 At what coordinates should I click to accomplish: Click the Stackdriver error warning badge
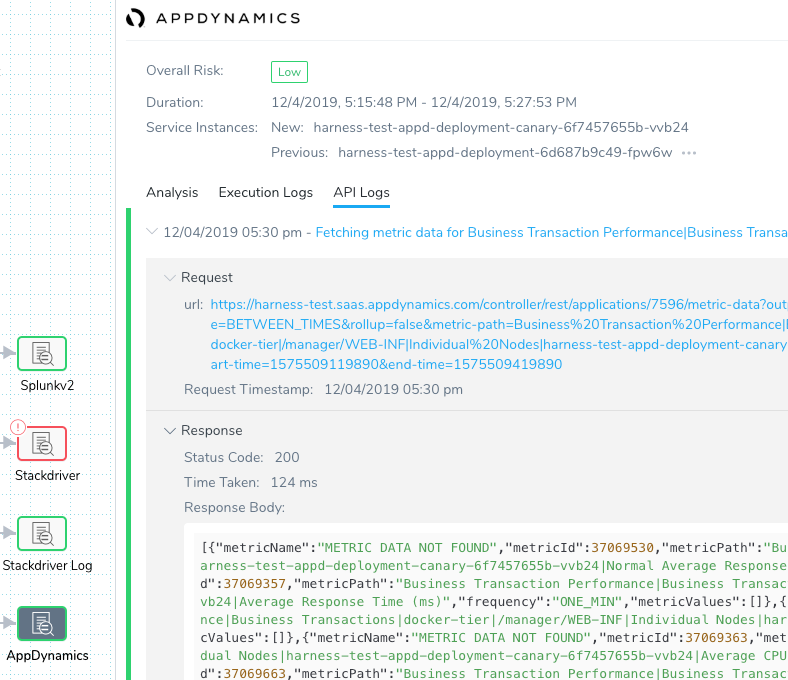[18, 427]
